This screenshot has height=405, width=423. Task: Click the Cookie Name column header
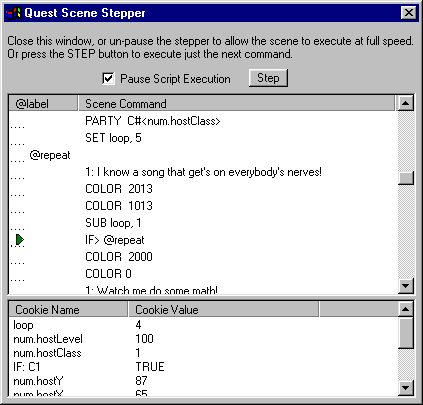[68, 310]
